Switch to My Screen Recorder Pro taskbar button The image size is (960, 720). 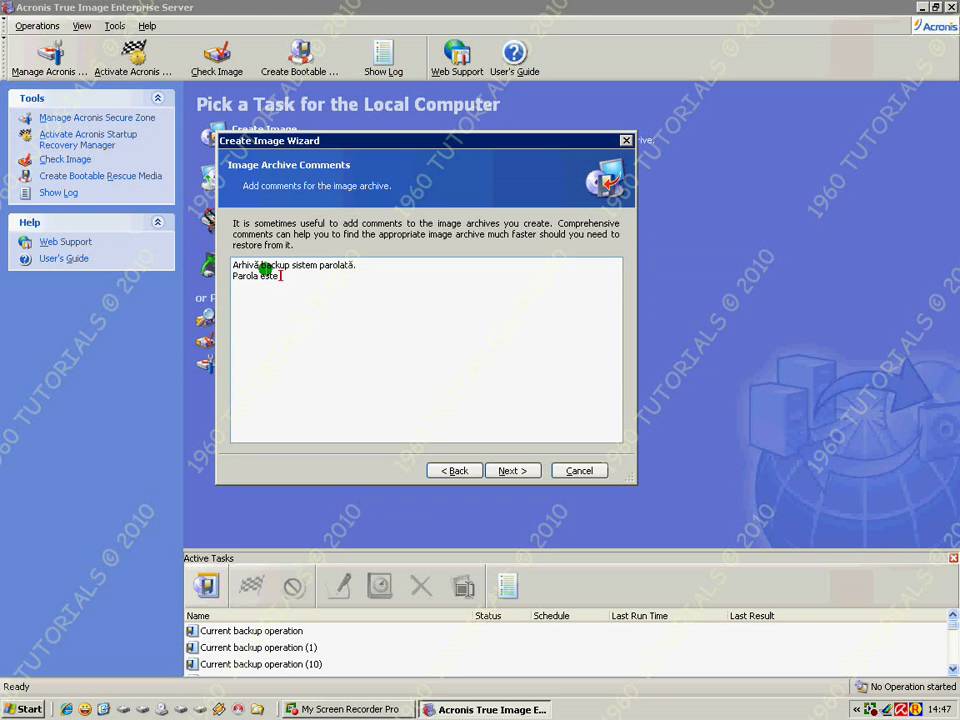348,709
